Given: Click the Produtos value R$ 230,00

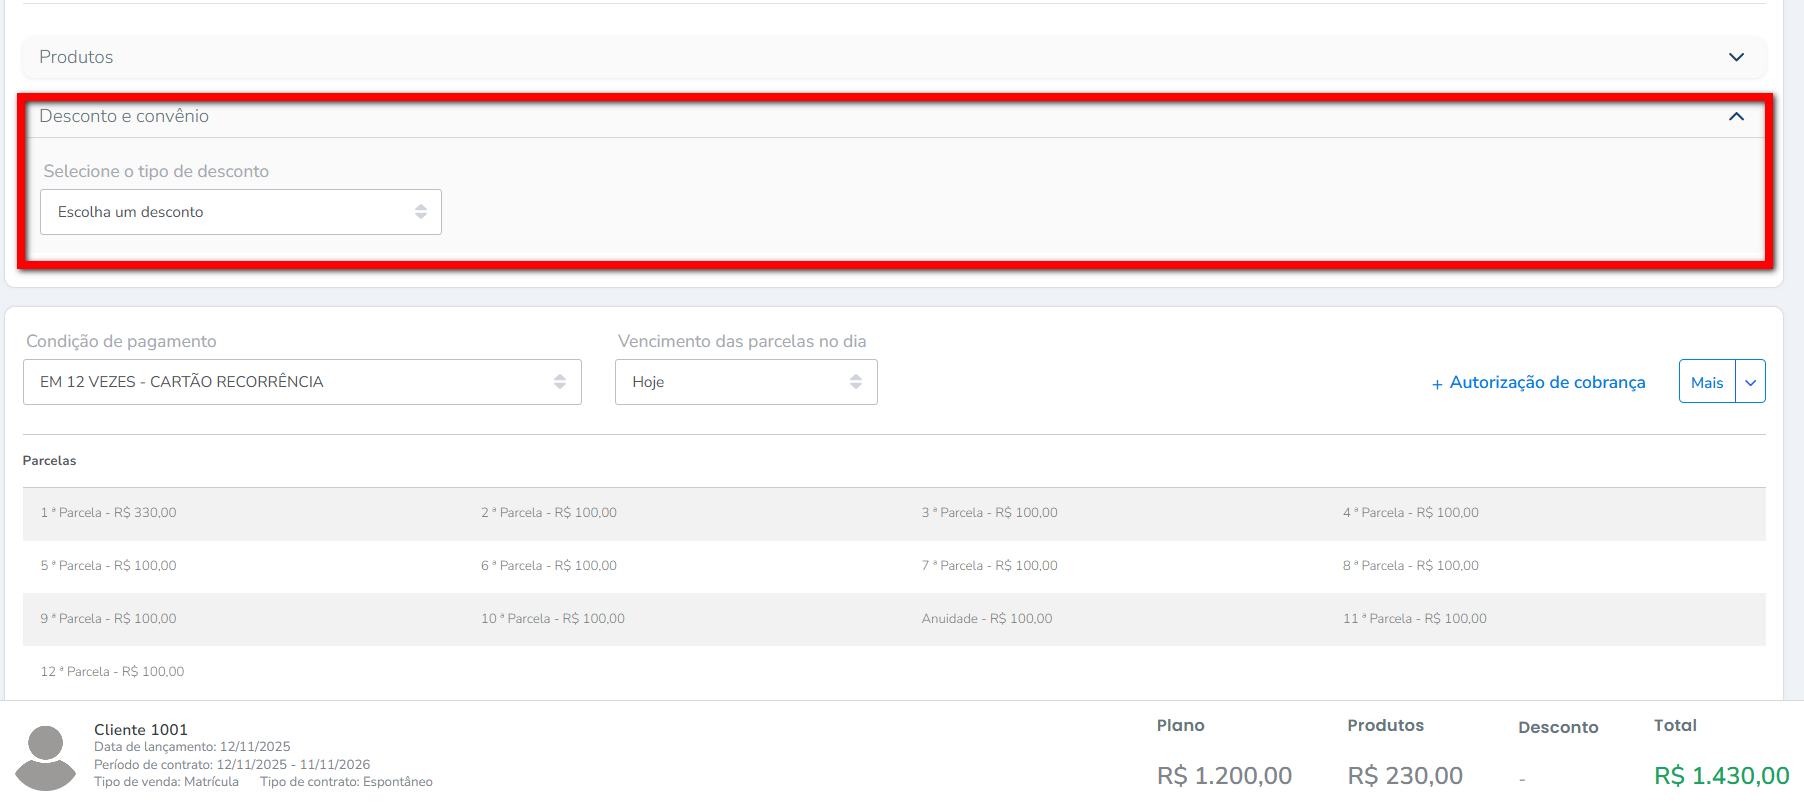Looking at the screenshot, I should click(x=1404, y=776).
